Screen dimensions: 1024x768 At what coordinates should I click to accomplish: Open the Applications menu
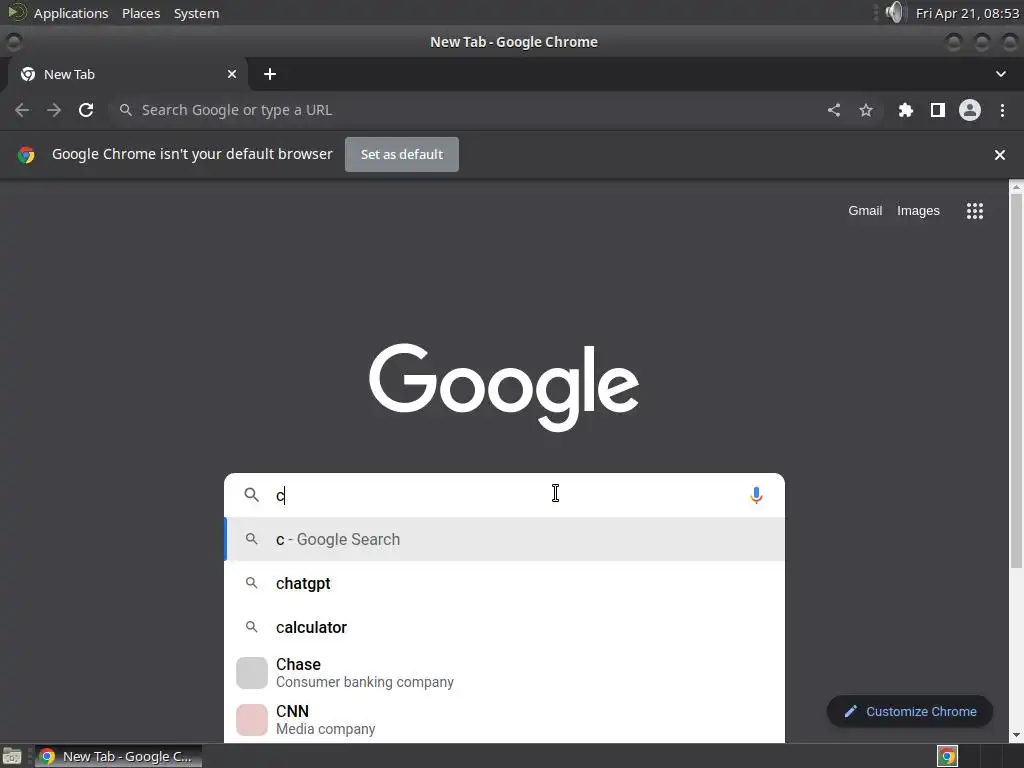pos(71,13)
